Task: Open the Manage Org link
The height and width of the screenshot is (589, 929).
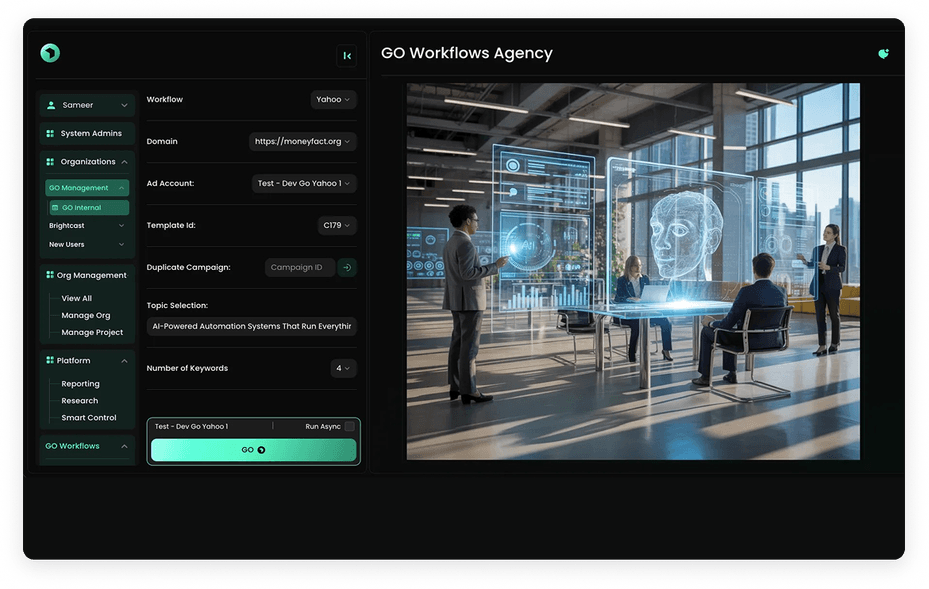Action: point(85,316)
